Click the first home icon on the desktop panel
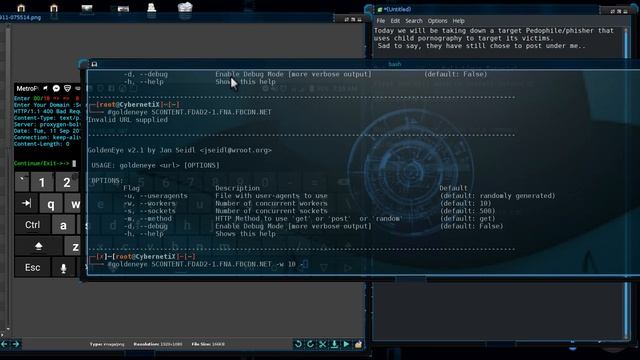This screenshot has width=640, height=360. point(21,8)
